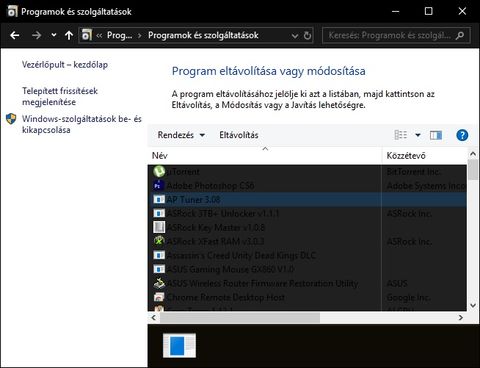The image size is (480, 368).
Task: Click the 'Eltávolítás' button
Action: click(x=239, y=135)
